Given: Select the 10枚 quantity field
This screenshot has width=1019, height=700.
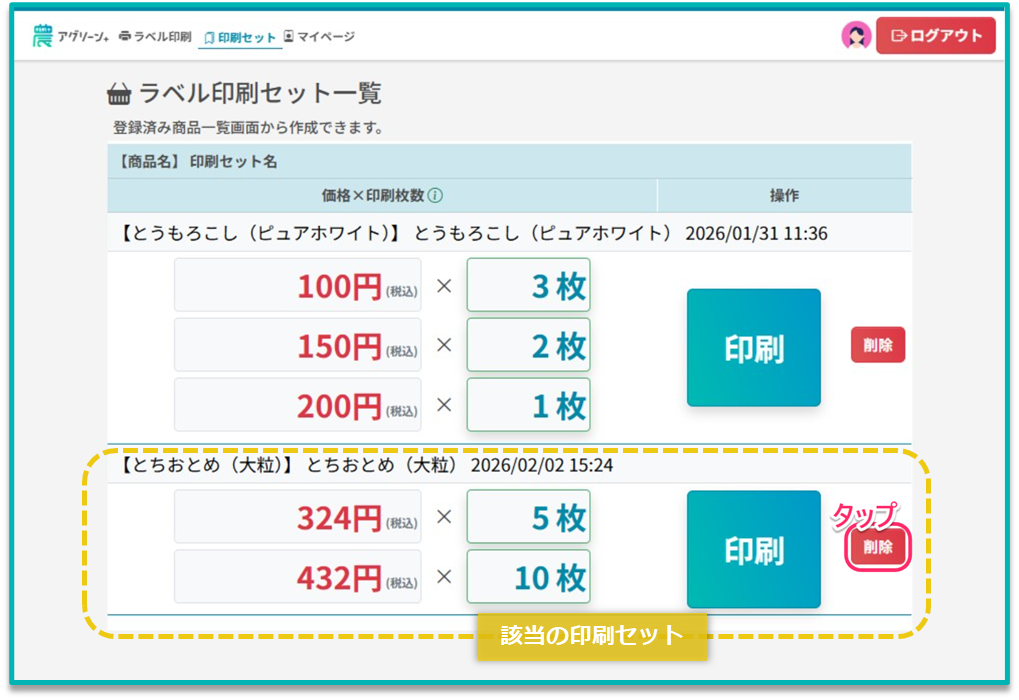Looking at the screenshot, I should 528,577.
